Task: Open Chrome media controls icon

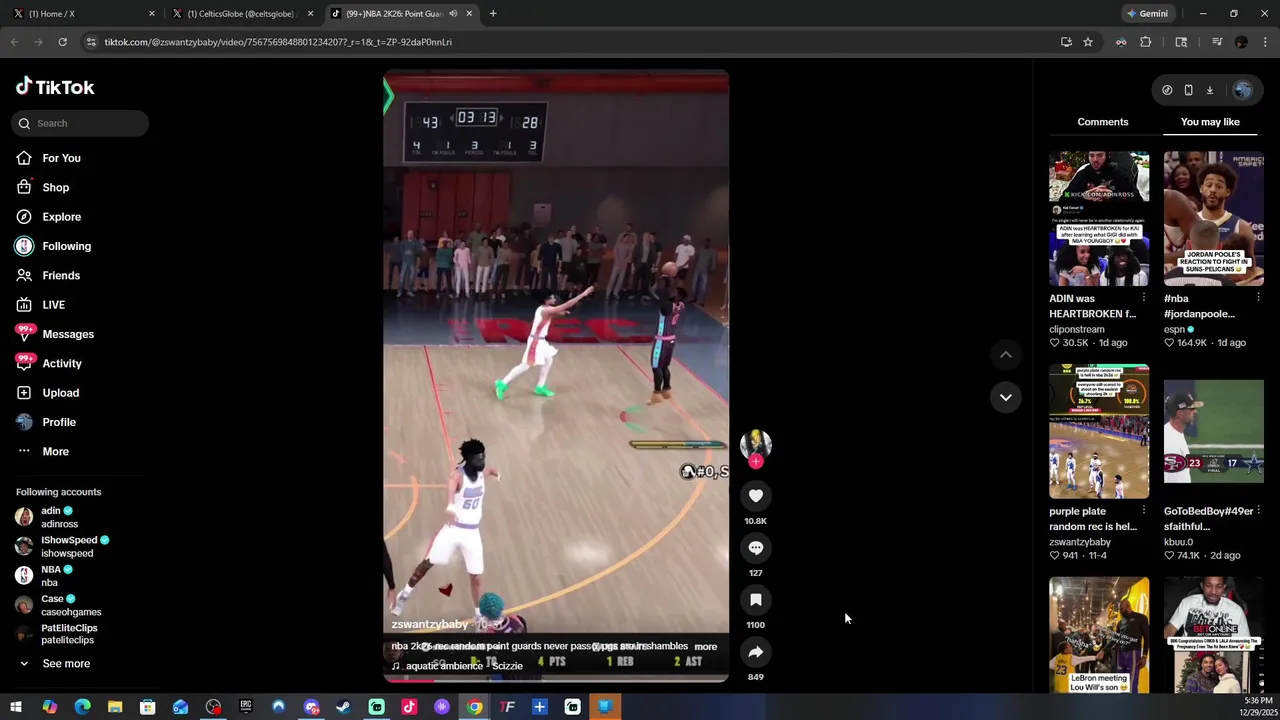Action: pos(1217,42)
